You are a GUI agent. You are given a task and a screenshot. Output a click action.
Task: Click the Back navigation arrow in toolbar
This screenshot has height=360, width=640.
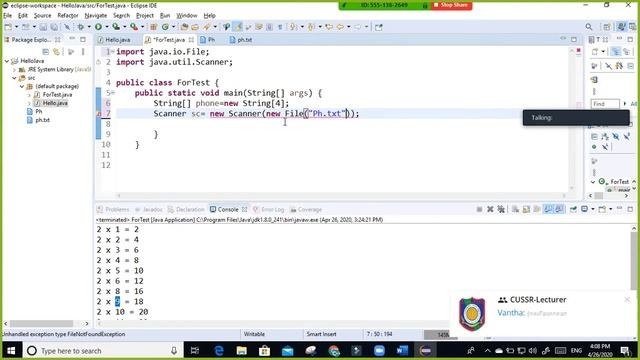pos(340,27)
